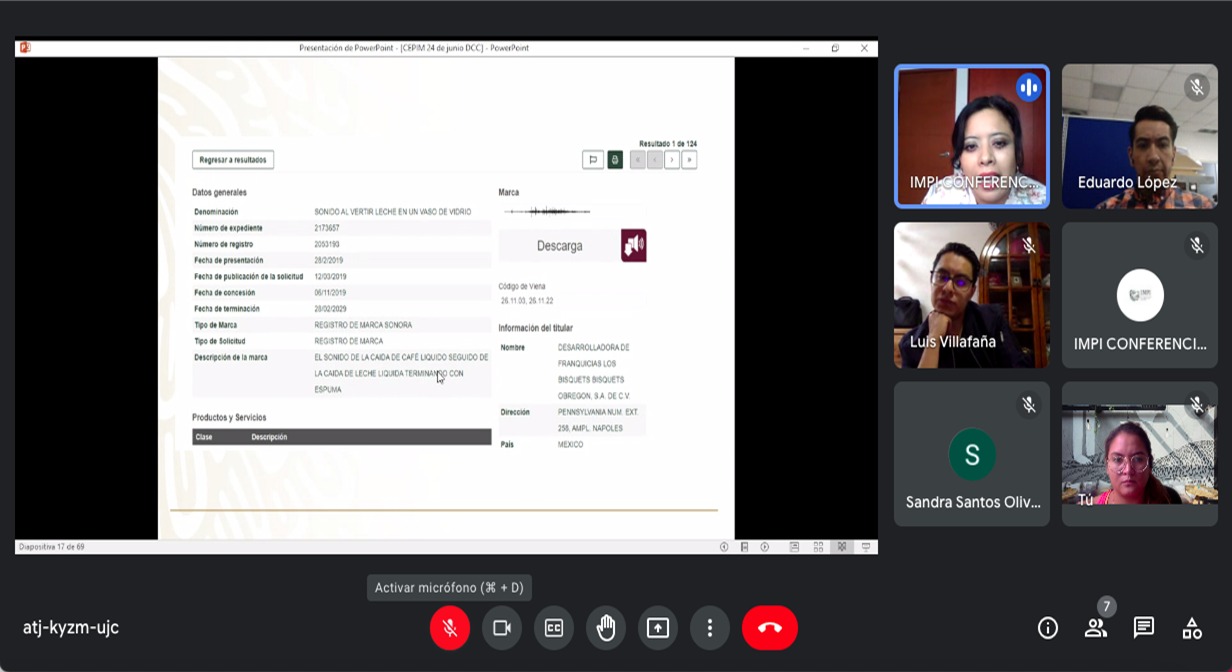Show the participants list with 7 badge
Screen dimensions: 1232x672
pyautogui.click(x=1096, y=628)
